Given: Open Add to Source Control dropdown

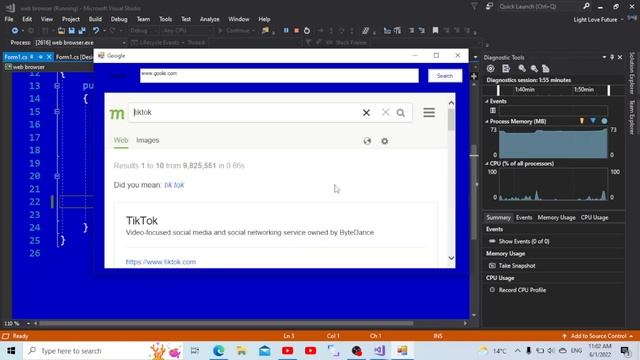Looking at the screenshot, I should [598, 336].
